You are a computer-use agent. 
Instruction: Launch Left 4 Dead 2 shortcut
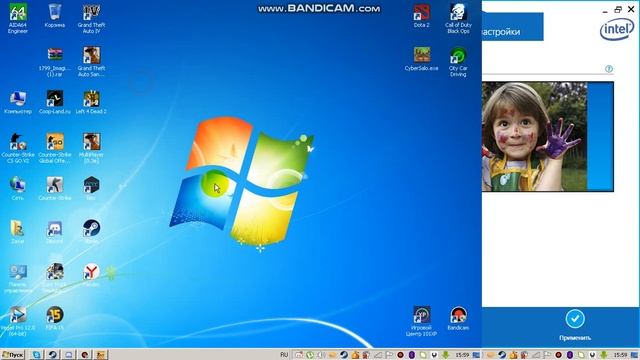point(91,102)
